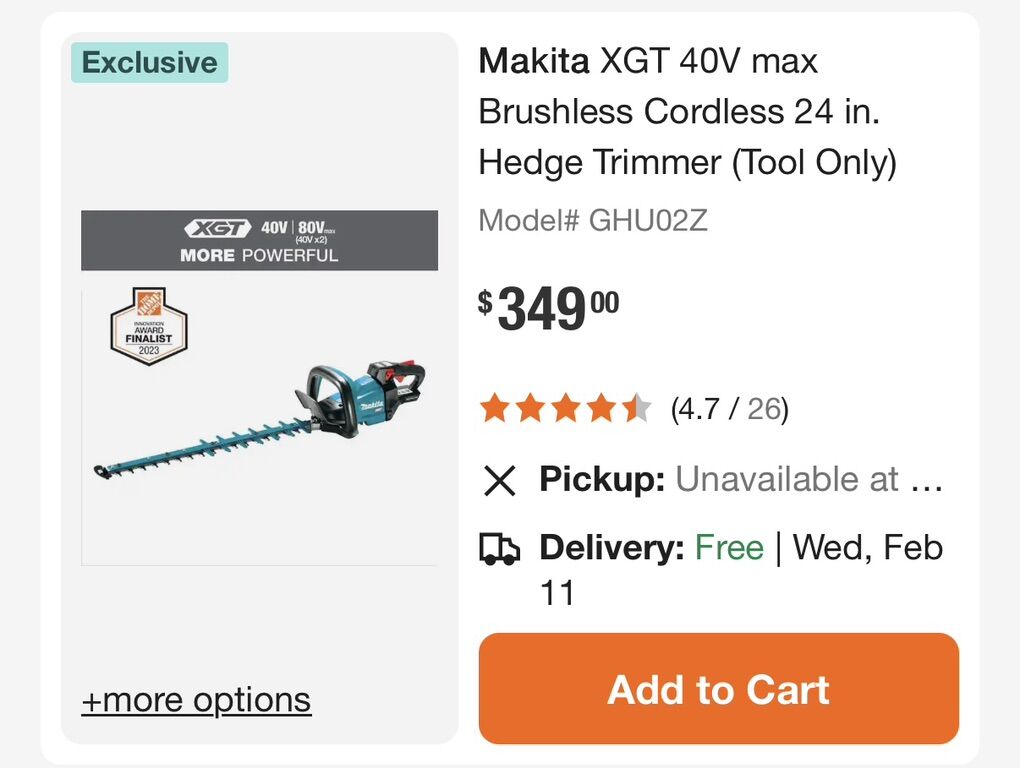Screen dimensions: 1020x768
Task: Click the Makita brand name
Action: [x=534, y=62]
